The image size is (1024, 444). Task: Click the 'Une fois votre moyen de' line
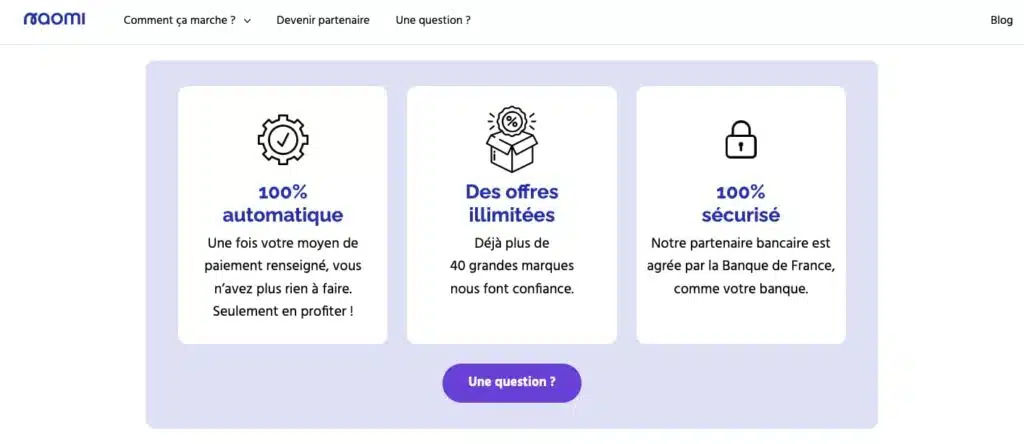point(283,243)
